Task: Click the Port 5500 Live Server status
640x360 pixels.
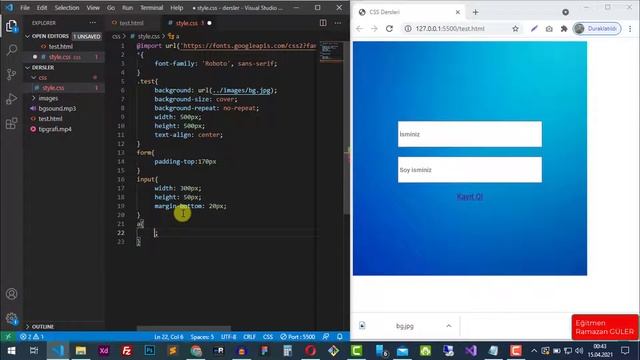Action: click(x=298, y=337)
